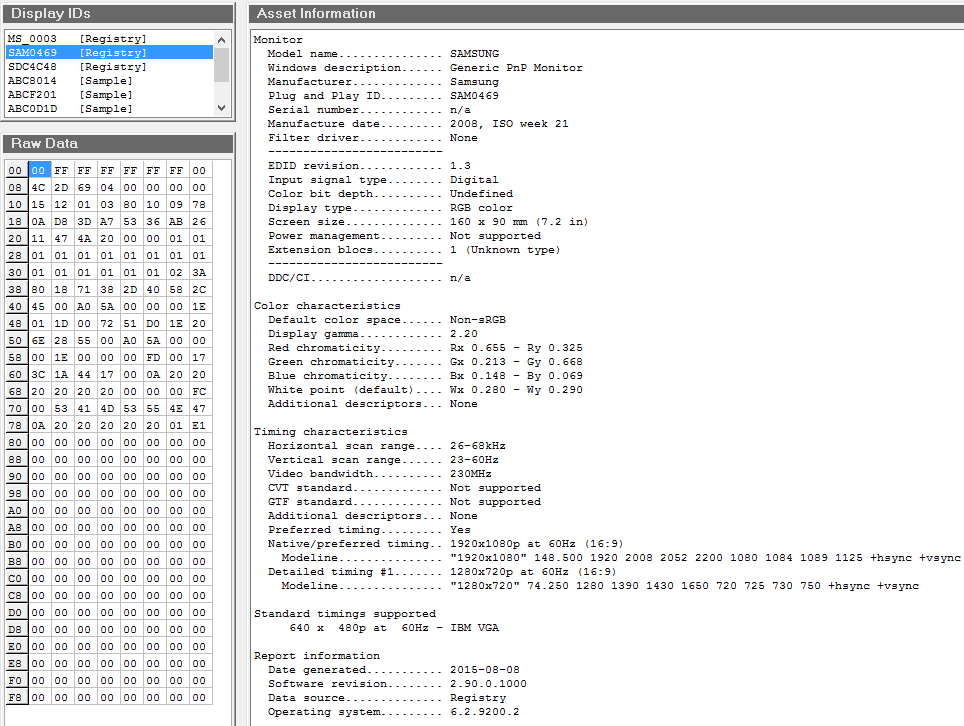Click the Display IDs list scrollbar thumb
Viewport: 964px width, 726px height.
point(221,65)
